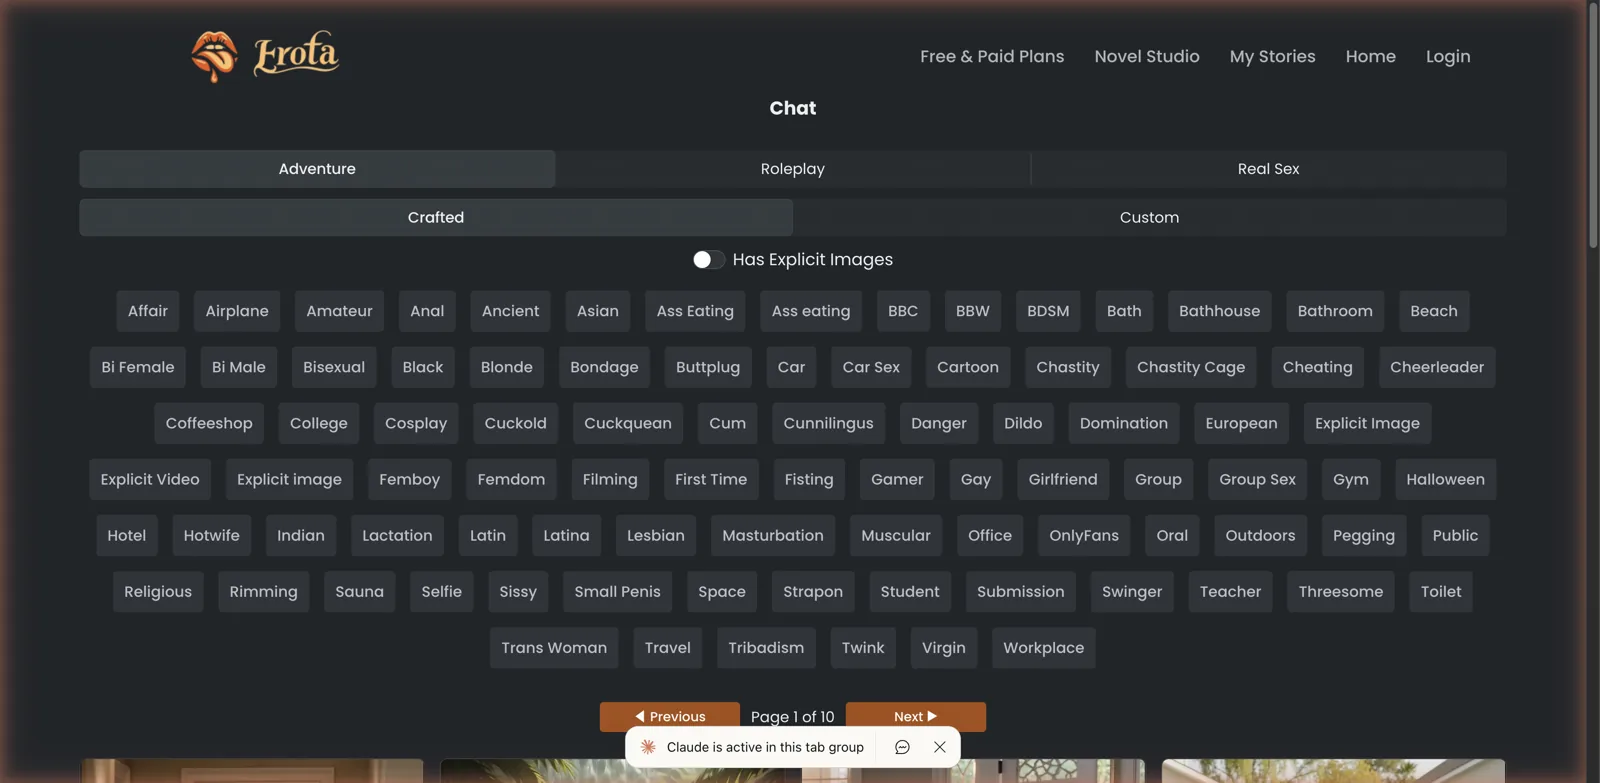Filter by the Religious tag
Viewport: 1600px width, 783px height.
pos(158,591)
